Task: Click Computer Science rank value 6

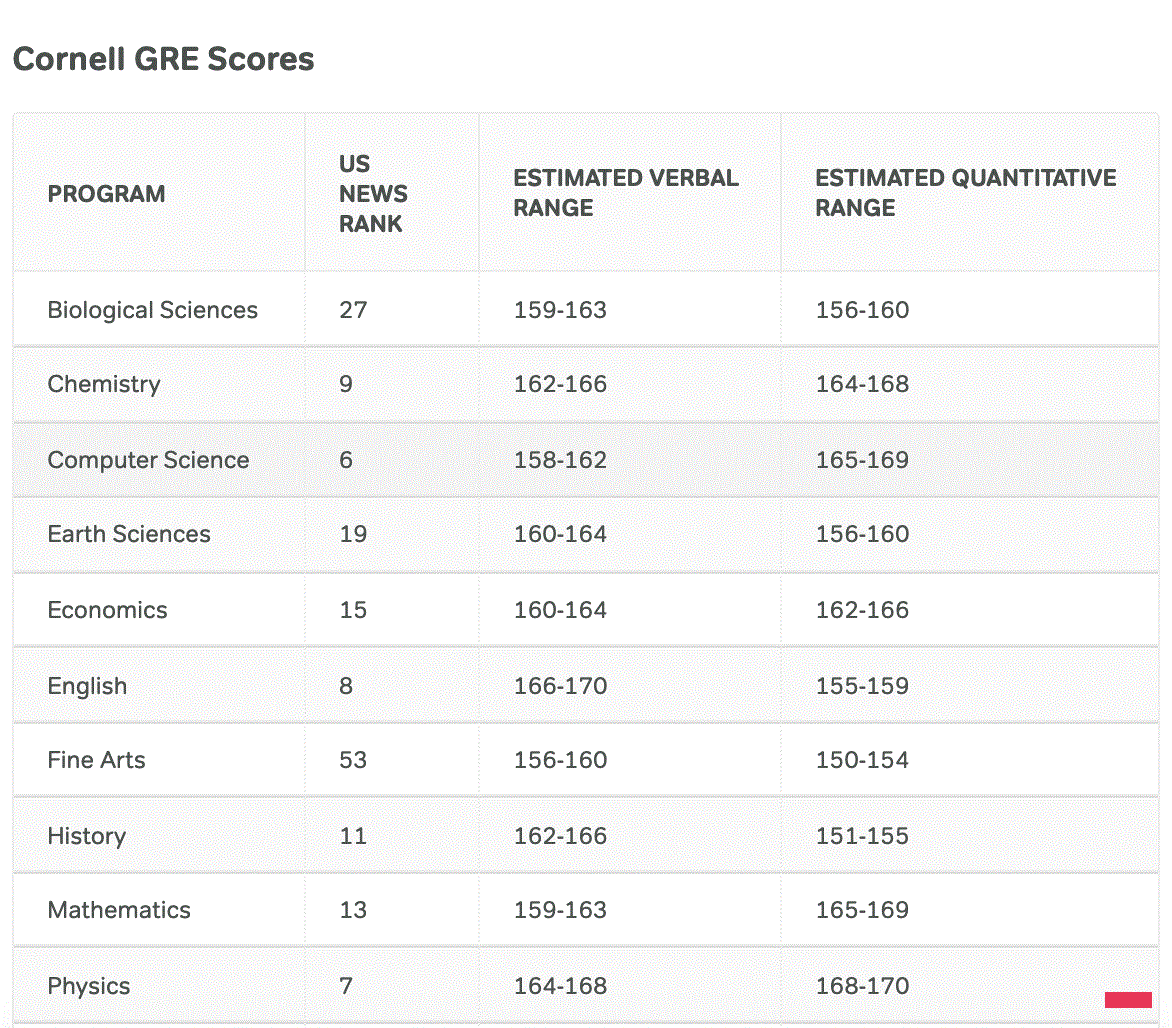Action: [x=346, y=460]
